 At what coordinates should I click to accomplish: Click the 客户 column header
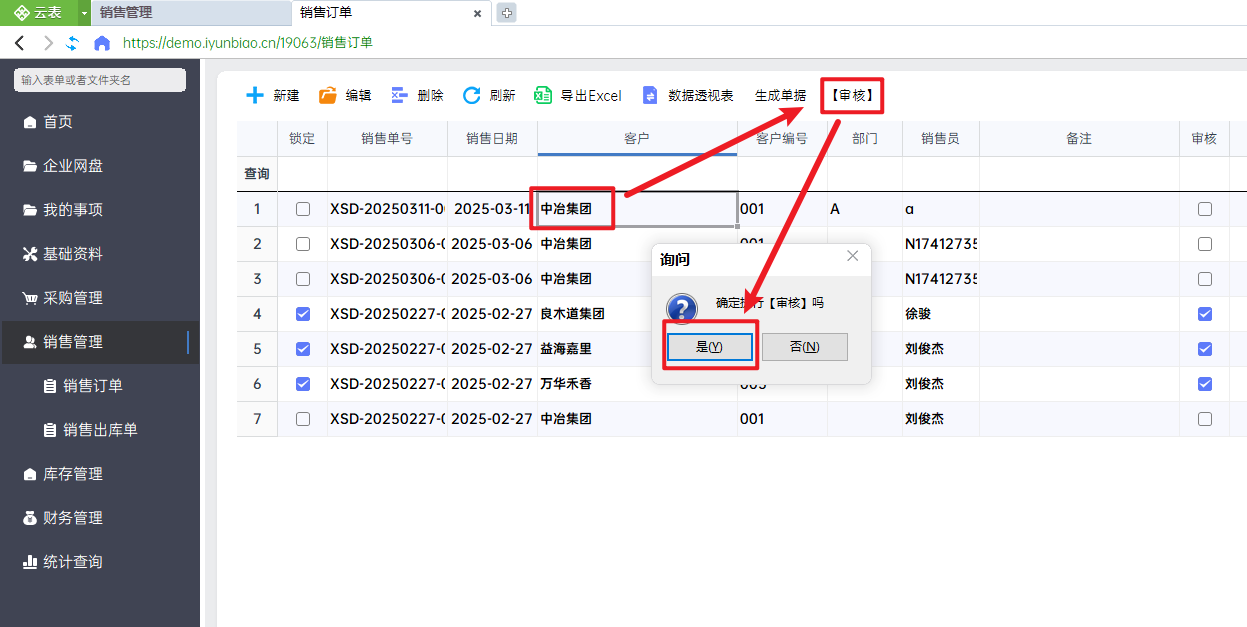[x=637, y=139]
